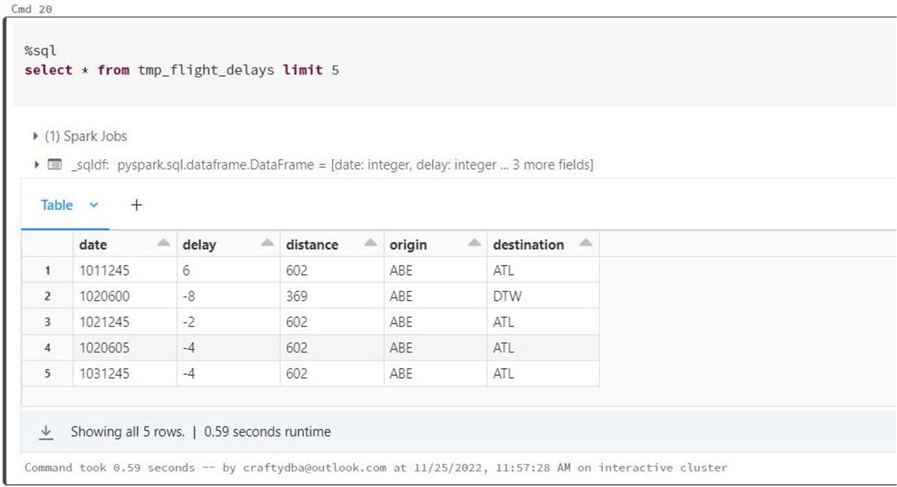Click the plus icon to add visualization
The height and width of the screenshot is (487, 897).
(x=136, y=205)
